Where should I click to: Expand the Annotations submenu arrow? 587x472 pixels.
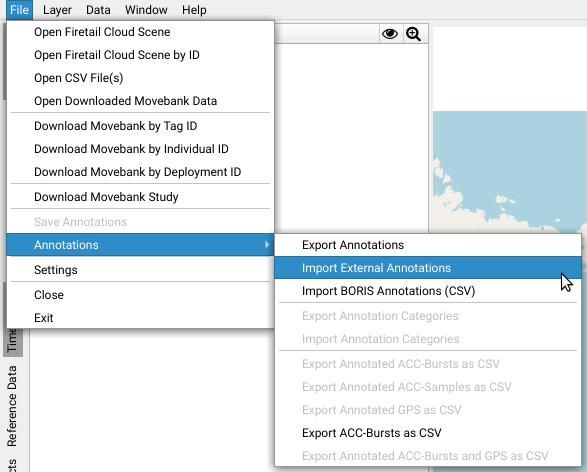click(x=267, y=244)
